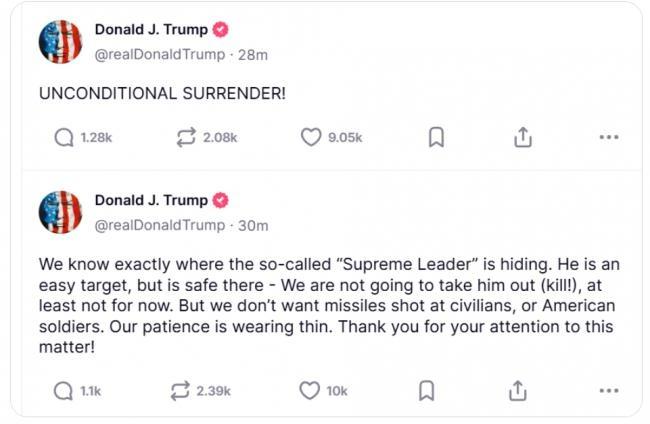650x424 pixels.
Task: Share the UNCONDITIONAL SURRENDER post
Action: click(522, 138)
